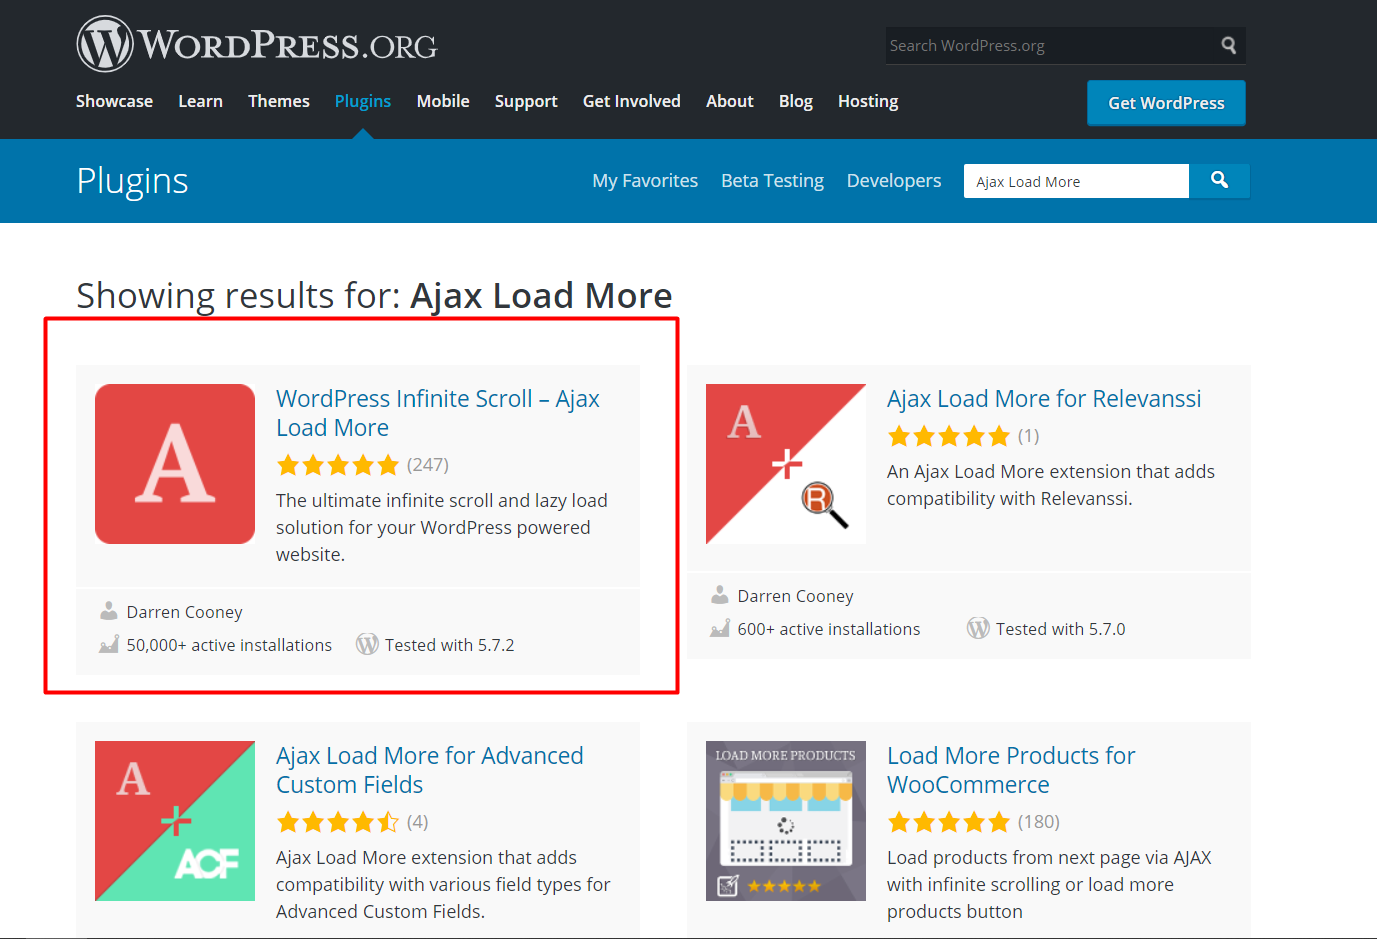Click the Ajax Load More for Relevanssi thumbnail

tap(785, 463)
